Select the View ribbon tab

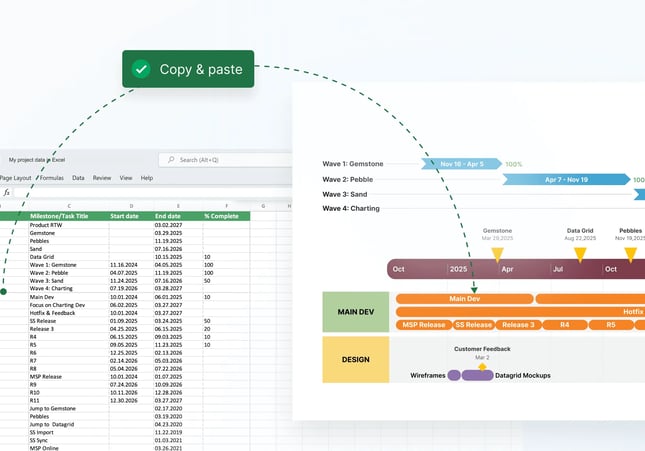click(126, 178)
